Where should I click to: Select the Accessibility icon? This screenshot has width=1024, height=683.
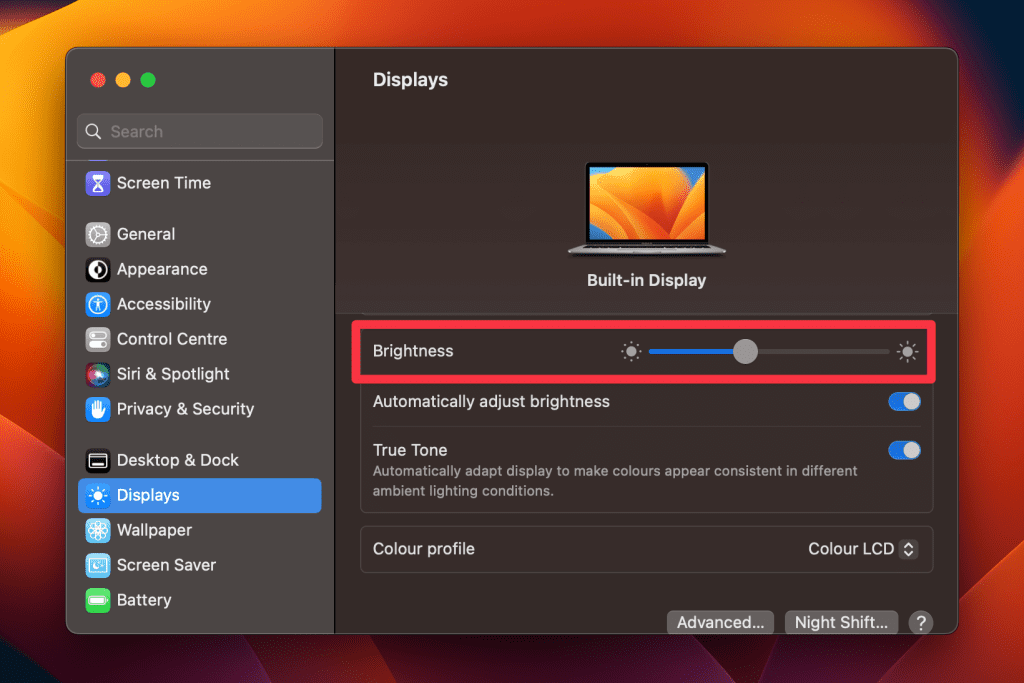97,304
